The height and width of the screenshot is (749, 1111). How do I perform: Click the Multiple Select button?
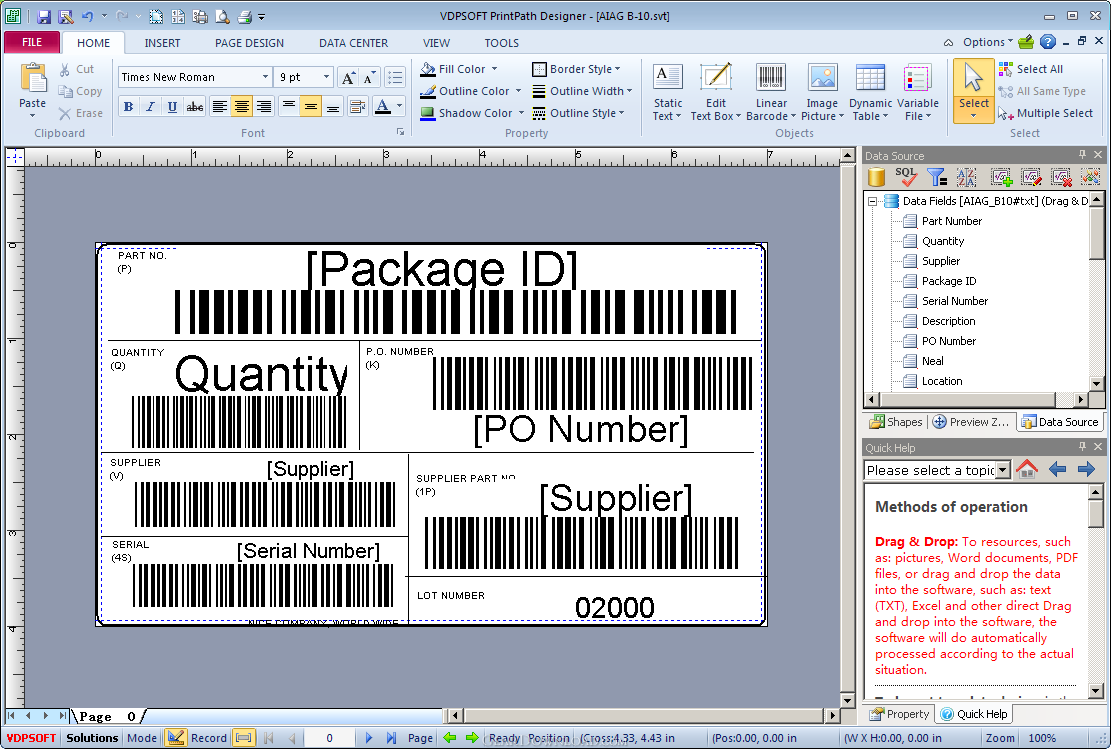[x=1046, y=113]
